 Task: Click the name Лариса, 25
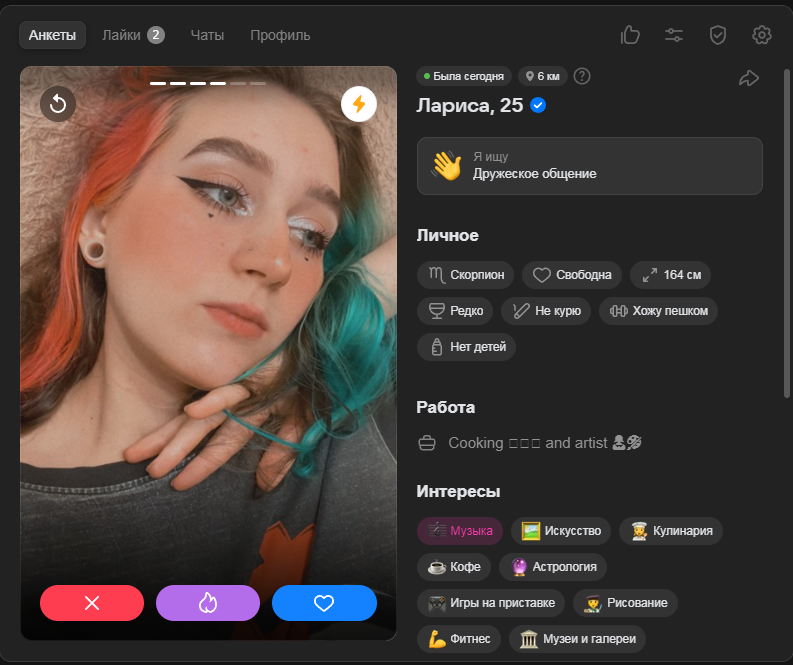pyautogui.click(x=470, y=105)
